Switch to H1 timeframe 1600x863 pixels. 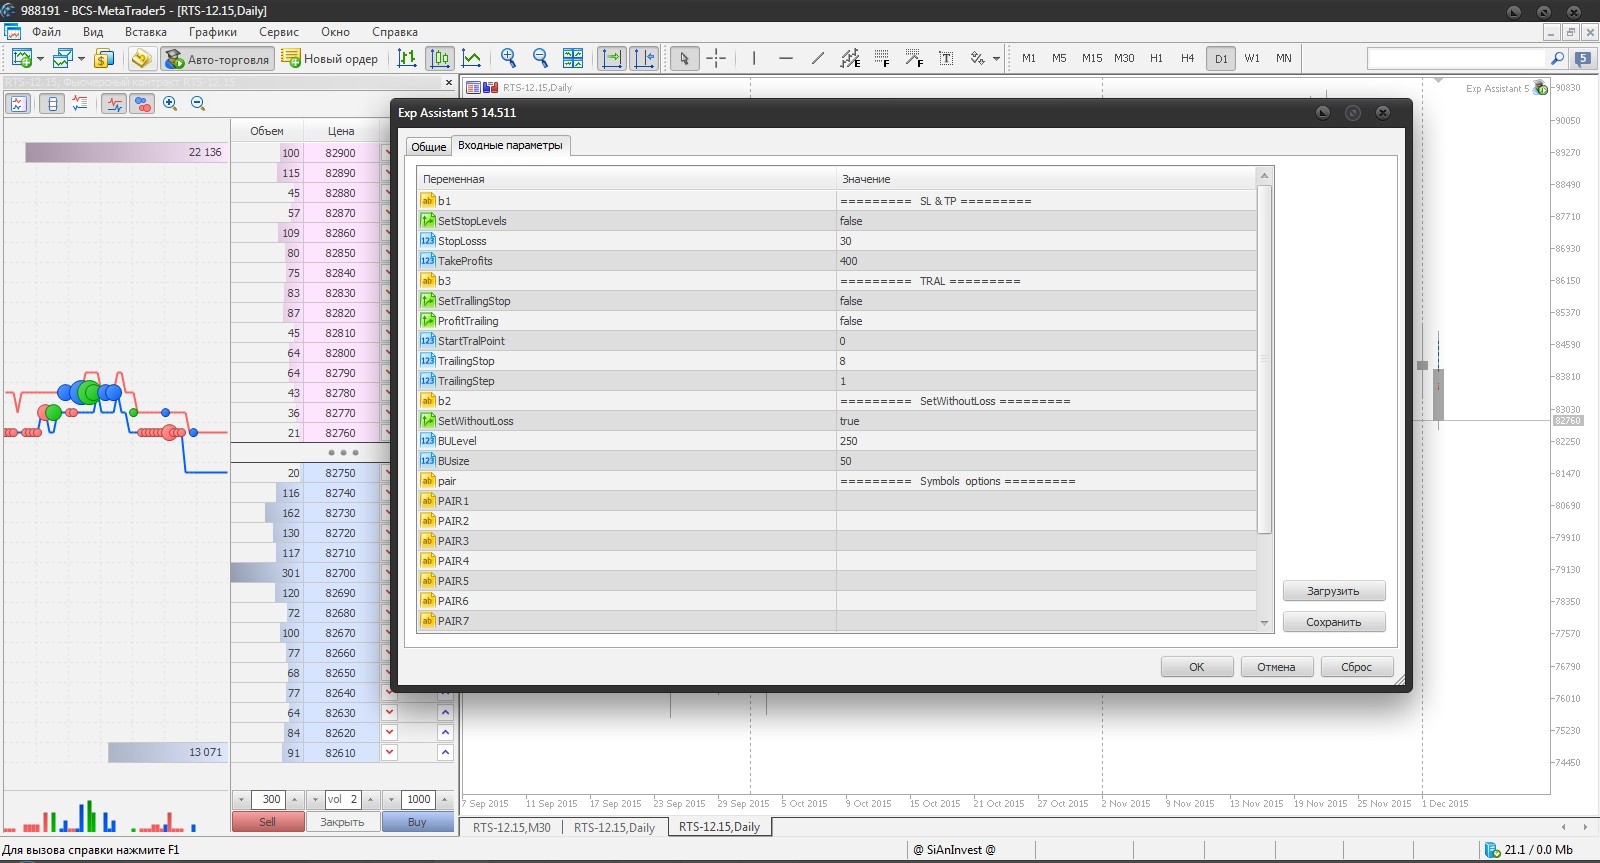[1156, 58]
